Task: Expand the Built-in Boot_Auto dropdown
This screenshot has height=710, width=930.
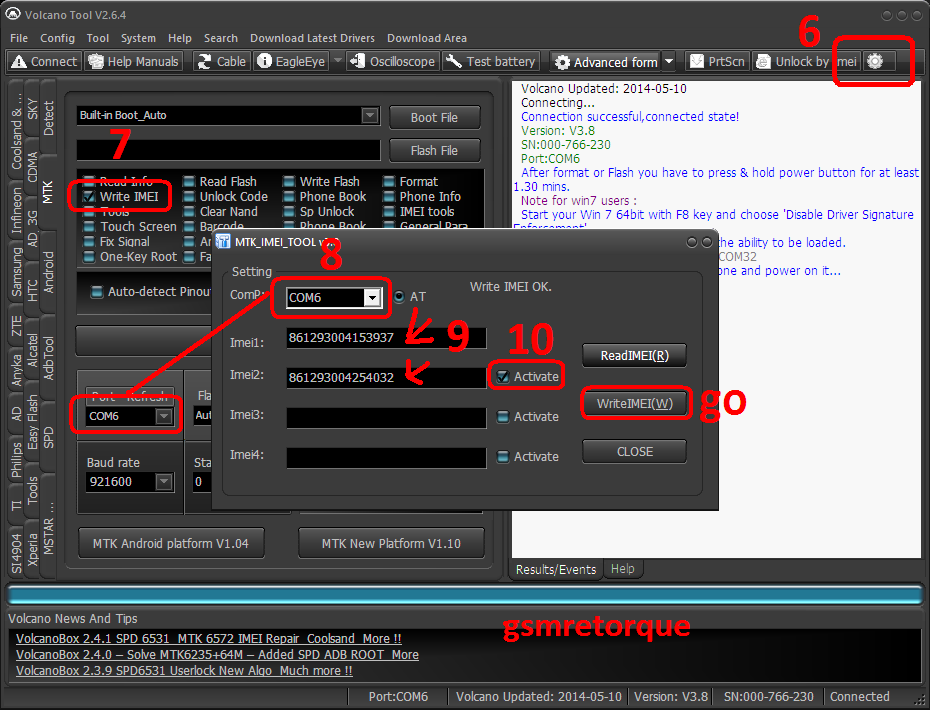Action: 369,116
